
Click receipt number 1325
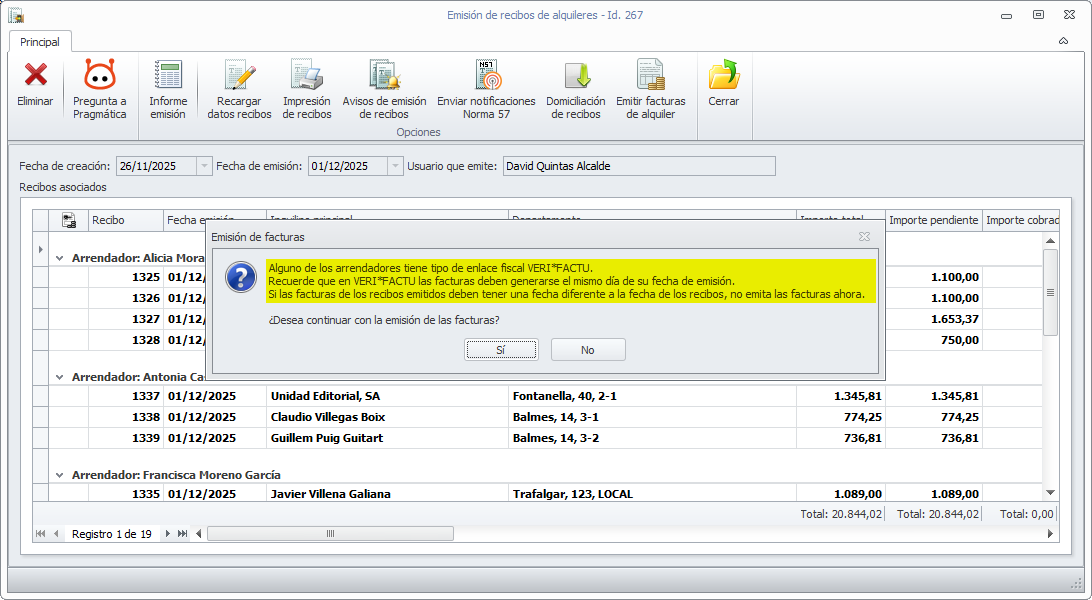click(x=146, y=277)
